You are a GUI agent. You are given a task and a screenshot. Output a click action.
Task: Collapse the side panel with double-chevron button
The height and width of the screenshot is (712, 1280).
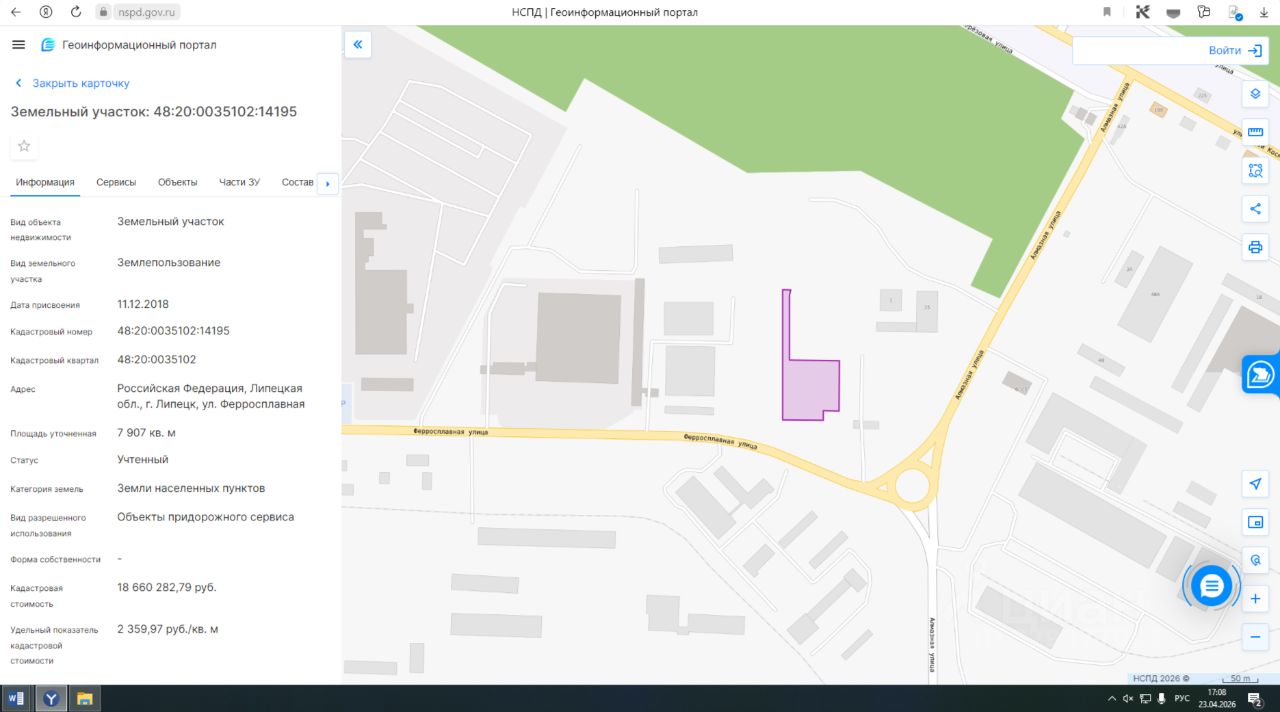point(358,44)
